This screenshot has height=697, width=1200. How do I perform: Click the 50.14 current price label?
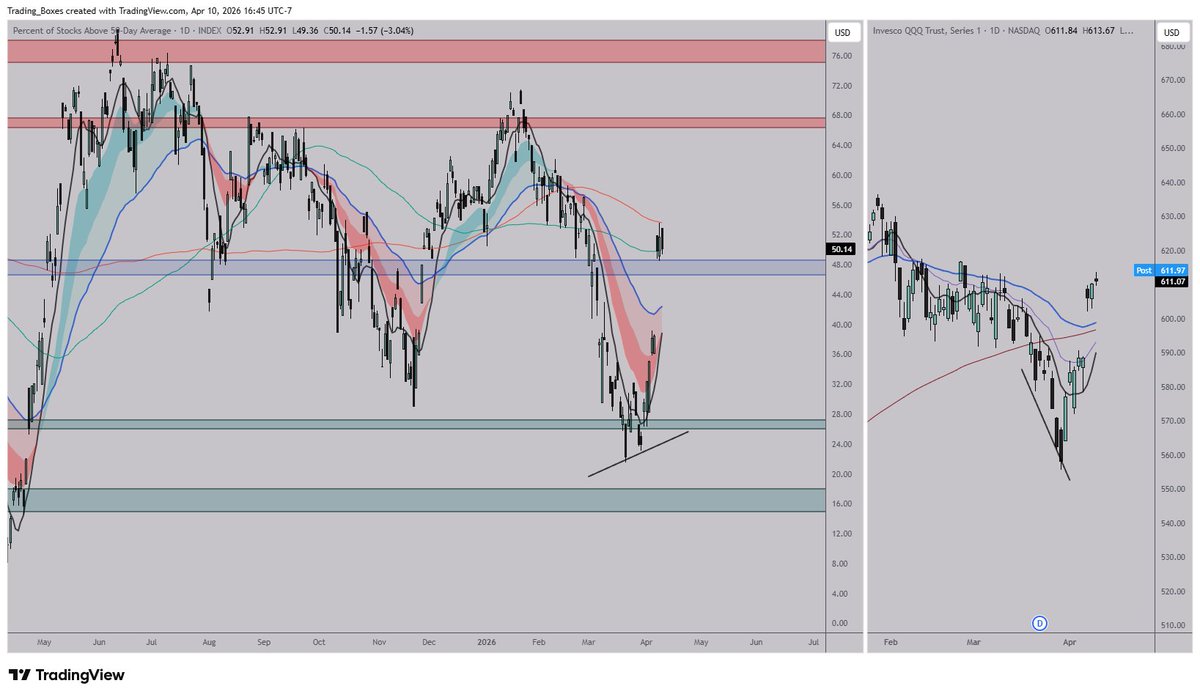click(x=842, y=249)
